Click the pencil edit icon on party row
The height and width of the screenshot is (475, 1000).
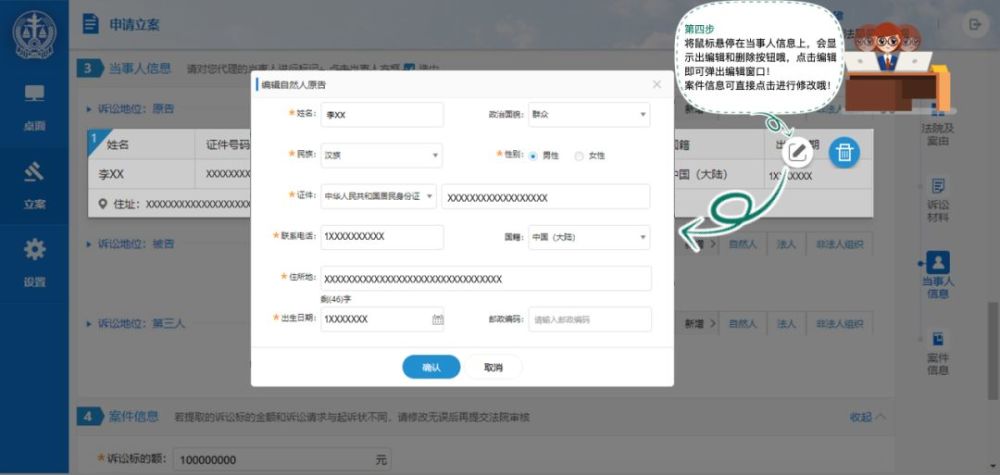tap(797, 152)
